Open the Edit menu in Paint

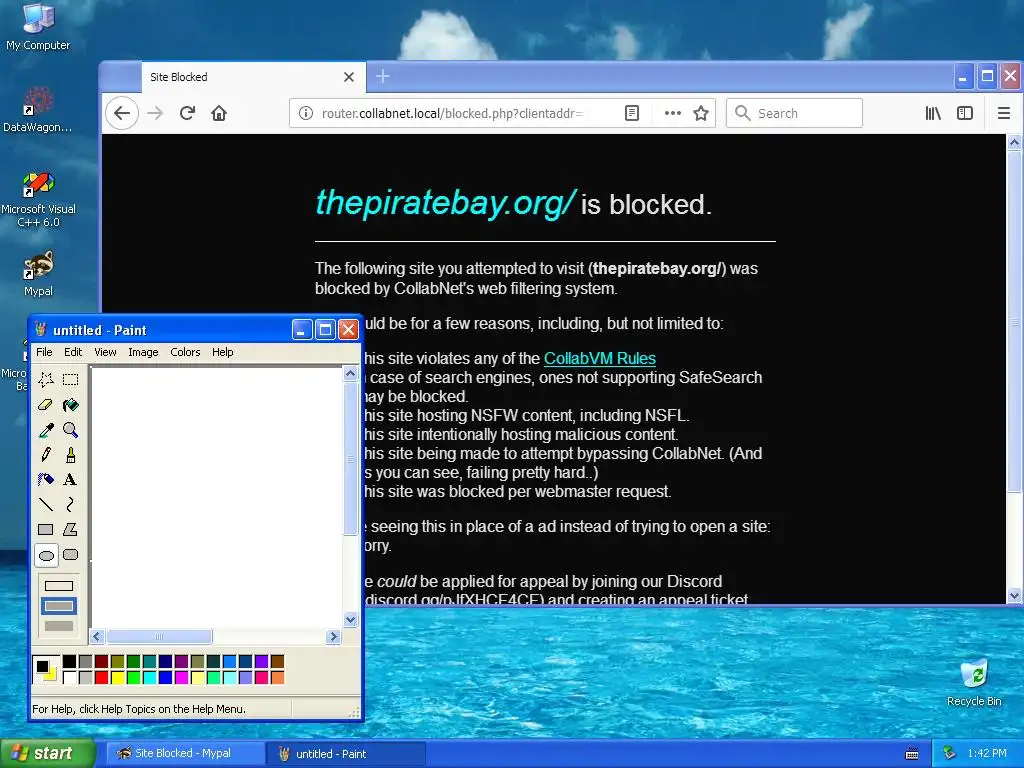coord(73,352)
